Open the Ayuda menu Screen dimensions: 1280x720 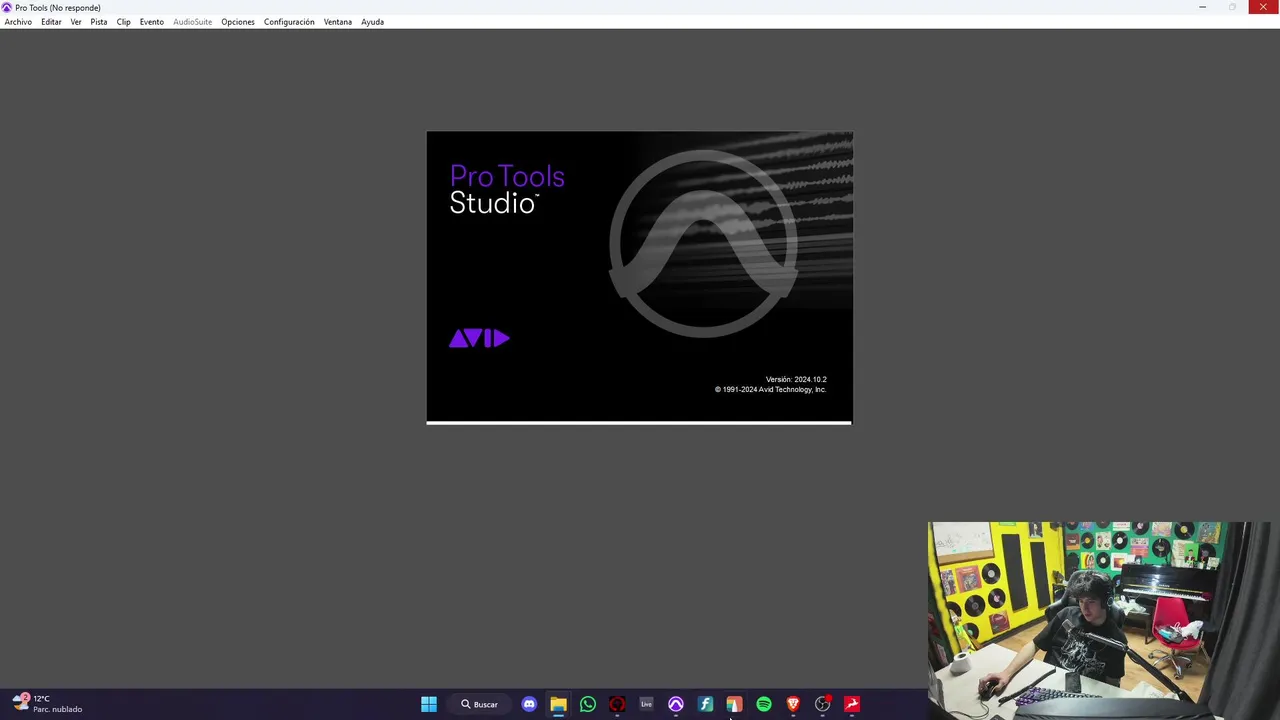372,22
